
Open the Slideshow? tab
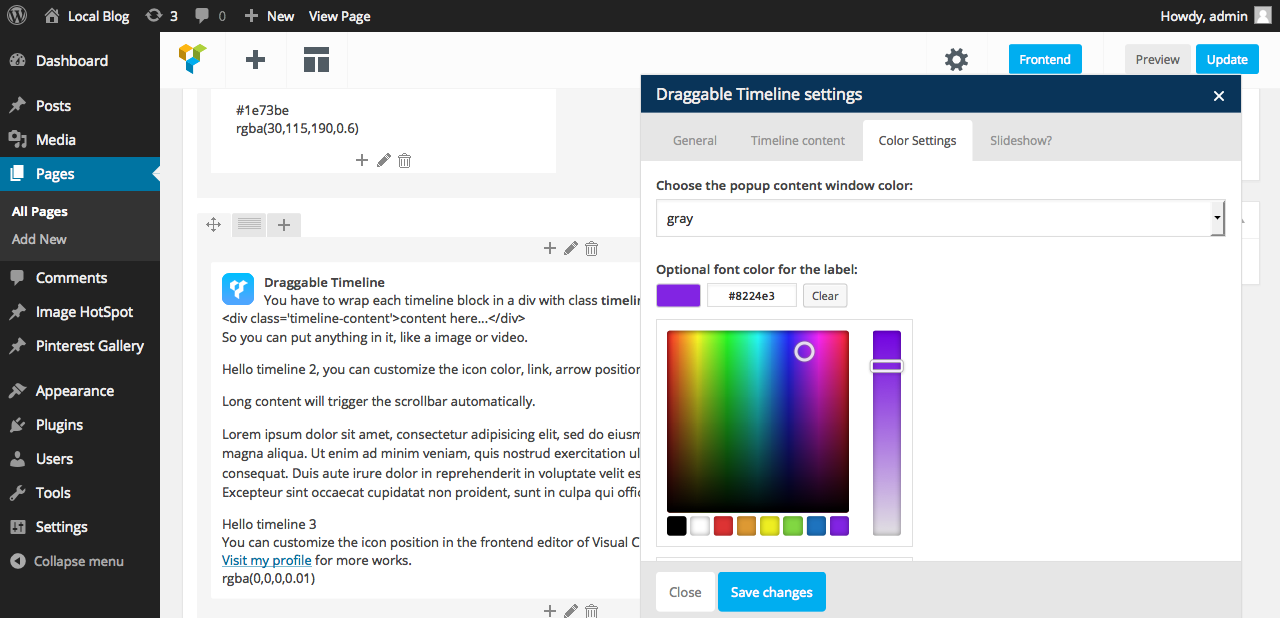tap(1020, 140)
